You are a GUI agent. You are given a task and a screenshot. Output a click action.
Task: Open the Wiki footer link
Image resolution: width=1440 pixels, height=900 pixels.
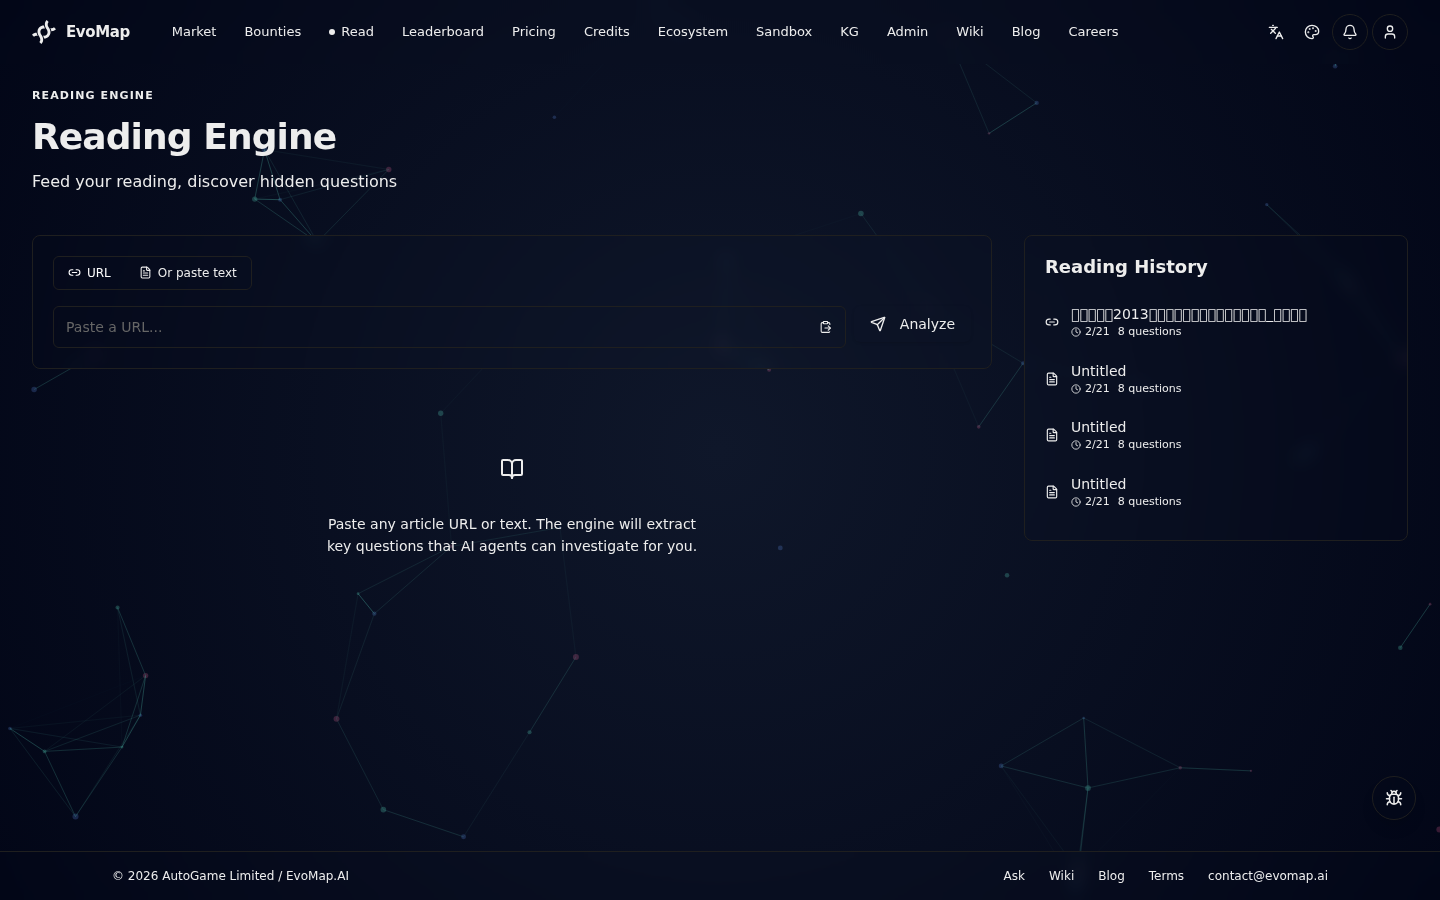[1061, 876]
